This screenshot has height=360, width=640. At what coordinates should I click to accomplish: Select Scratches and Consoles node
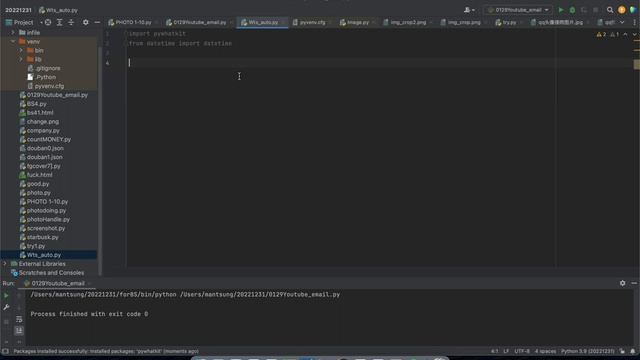(x=47, y=273)
